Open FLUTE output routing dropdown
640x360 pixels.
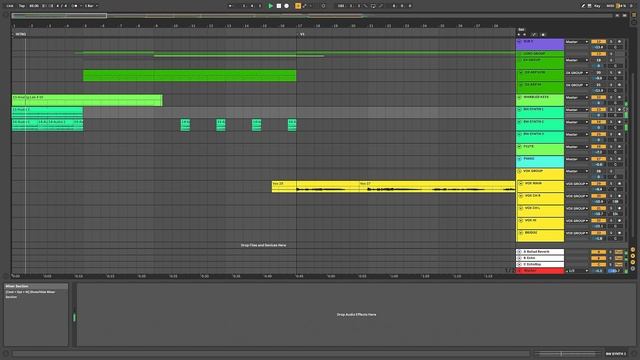click(577, 147)
